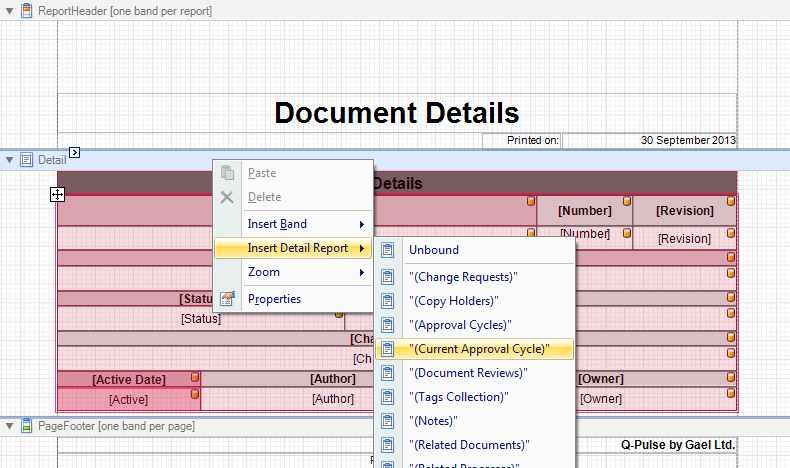Screen dimensions: 790x468
Task: Click the icon beside "(Copy Holders)"
Action: click(387, 301)
